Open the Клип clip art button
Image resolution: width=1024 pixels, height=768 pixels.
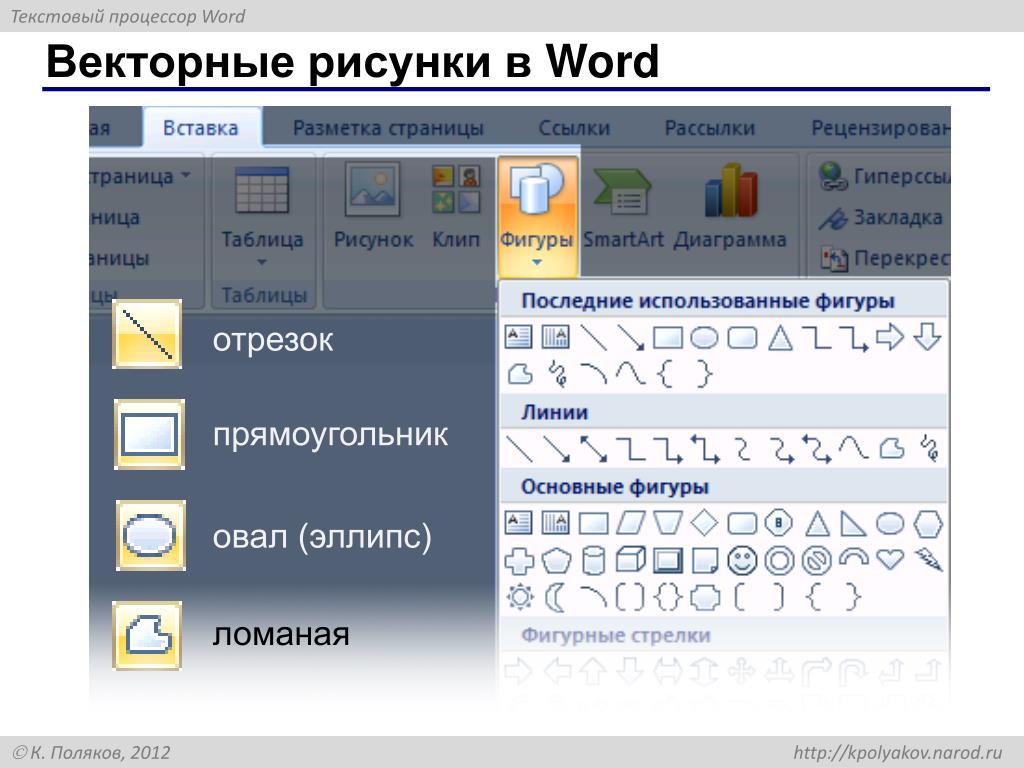[456, 207]
